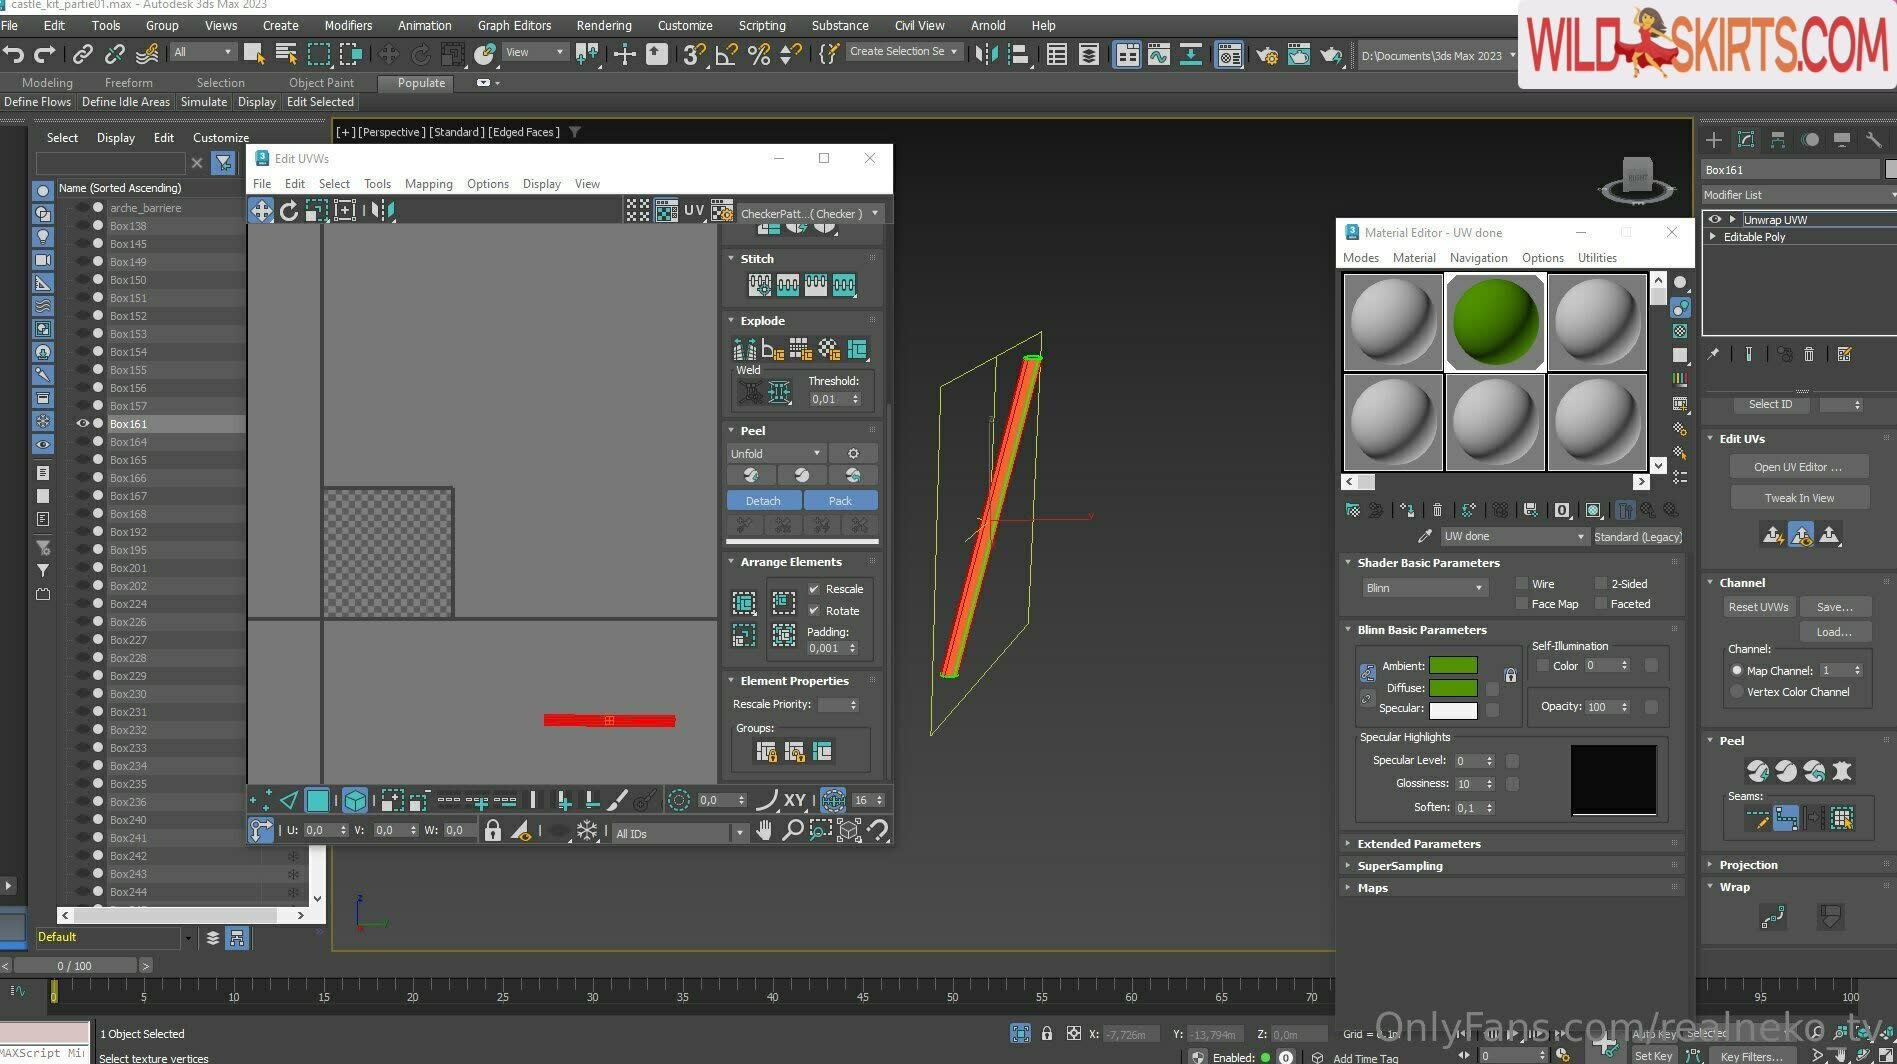Click the Detach button in Peel rollout
The image size is (1897, 1064).
[763, 501]
